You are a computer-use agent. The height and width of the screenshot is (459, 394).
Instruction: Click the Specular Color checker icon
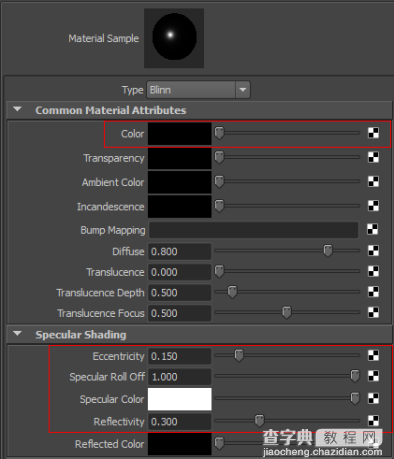click(x=373, y=399)
